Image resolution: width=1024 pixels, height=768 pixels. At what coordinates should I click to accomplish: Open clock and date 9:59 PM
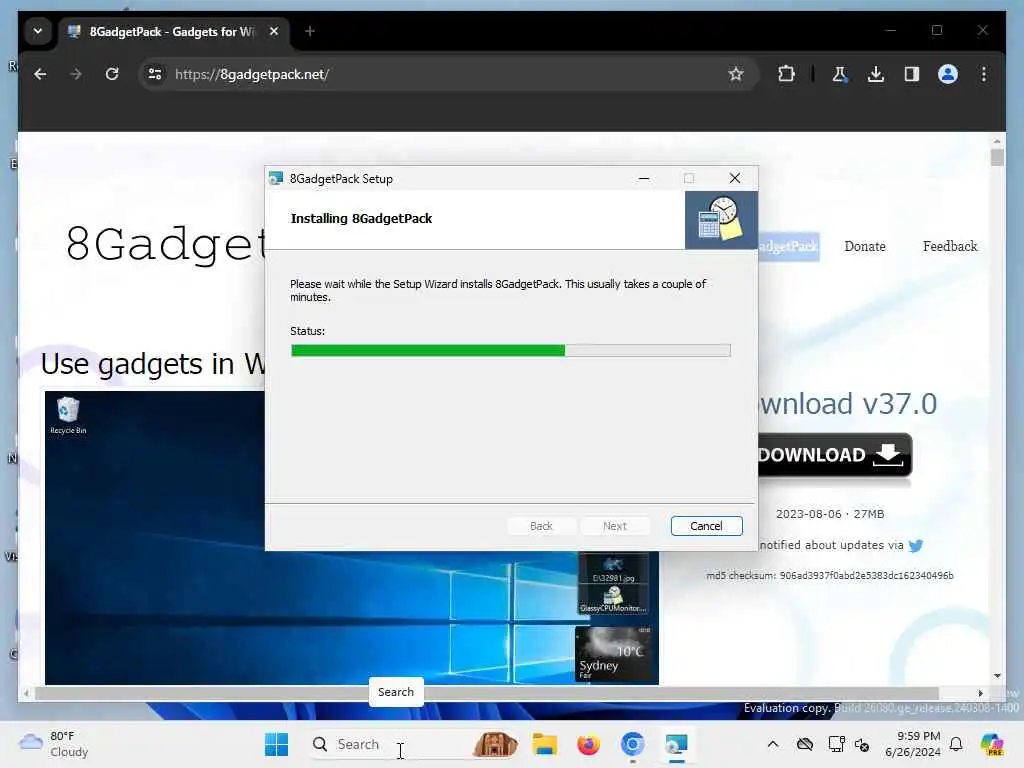pyautogui.click(x=913, y=744)
